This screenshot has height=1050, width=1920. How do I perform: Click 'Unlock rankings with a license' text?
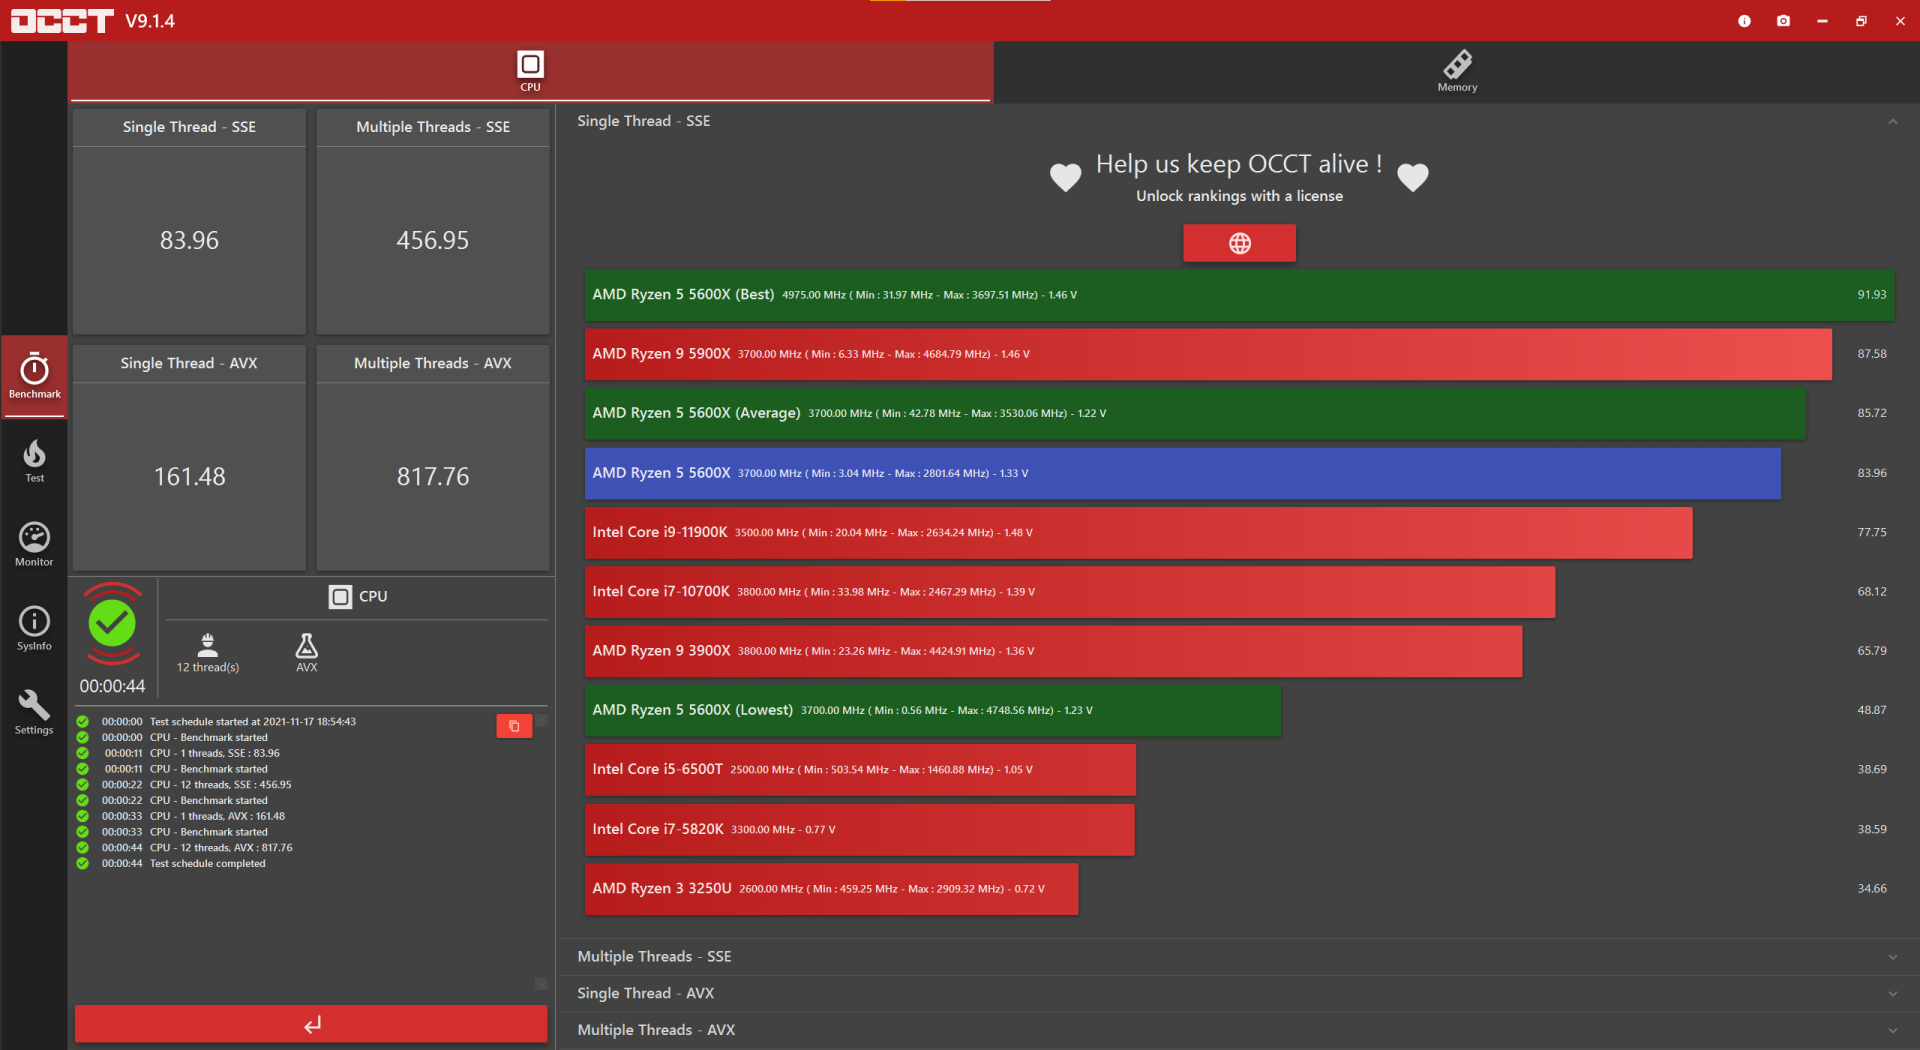point(1239,196)
